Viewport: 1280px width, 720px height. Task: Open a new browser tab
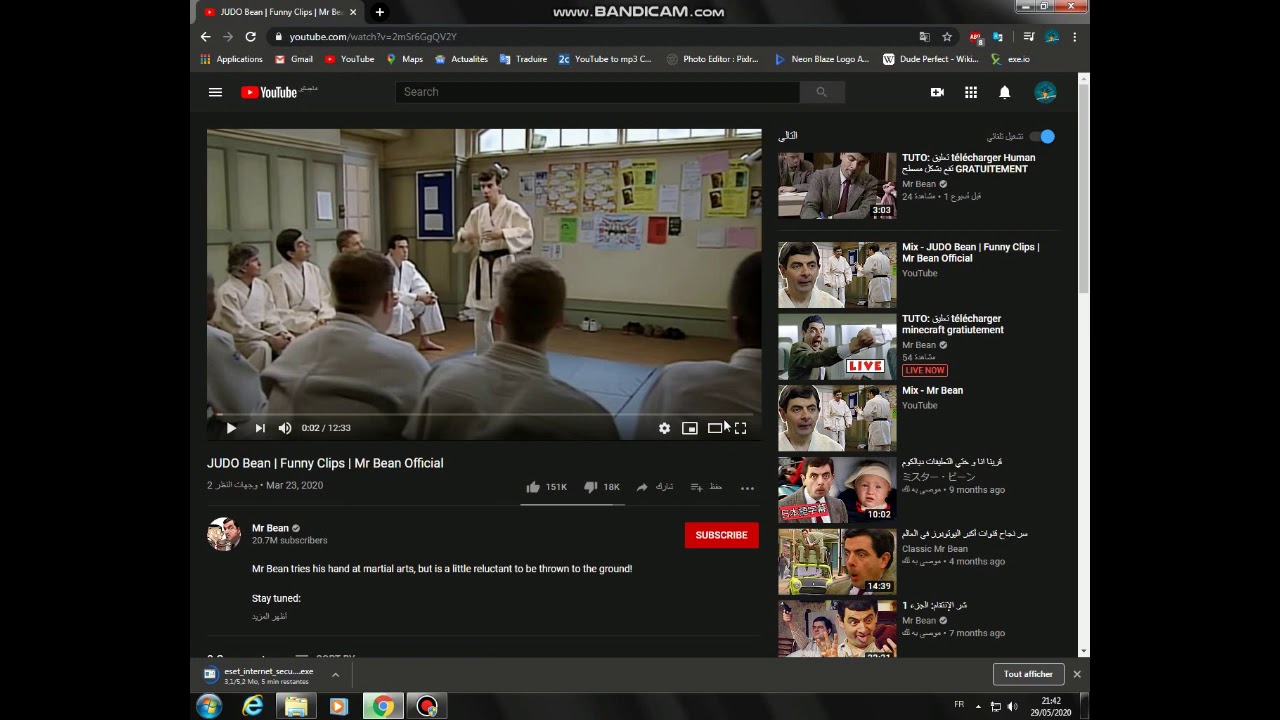[x=379, y=12]
